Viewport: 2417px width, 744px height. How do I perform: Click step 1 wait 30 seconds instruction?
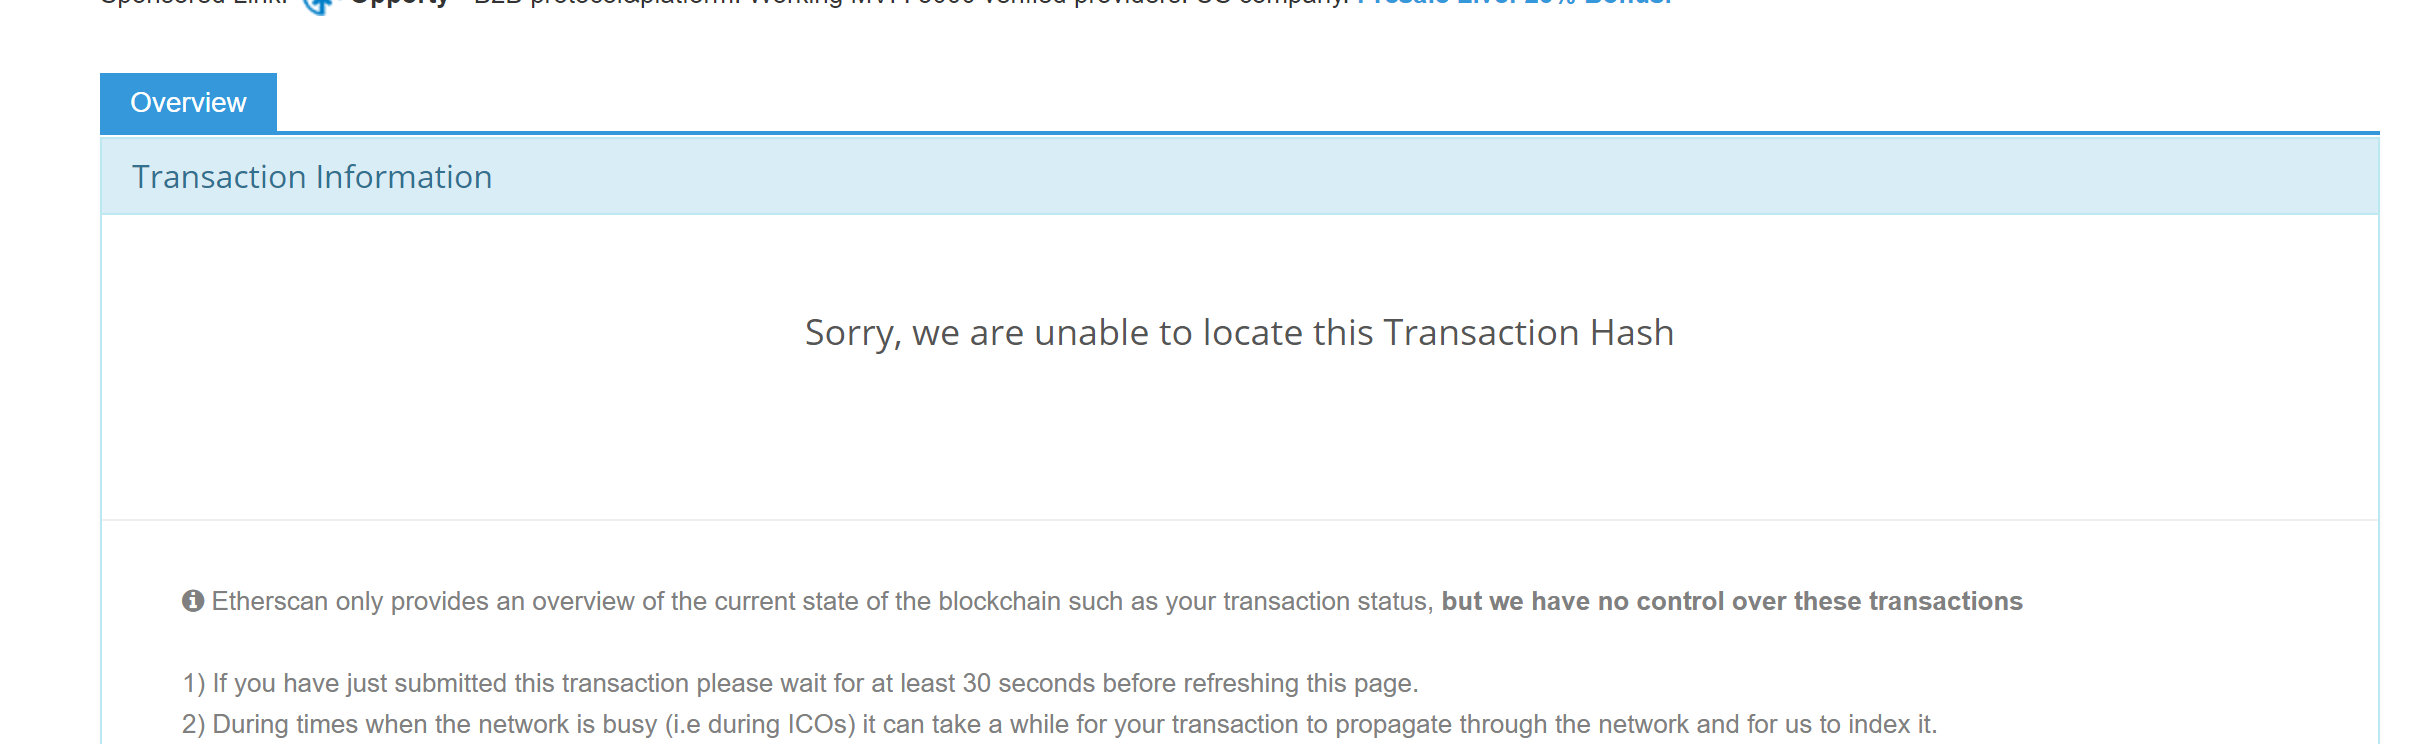(x=800, y=685)
